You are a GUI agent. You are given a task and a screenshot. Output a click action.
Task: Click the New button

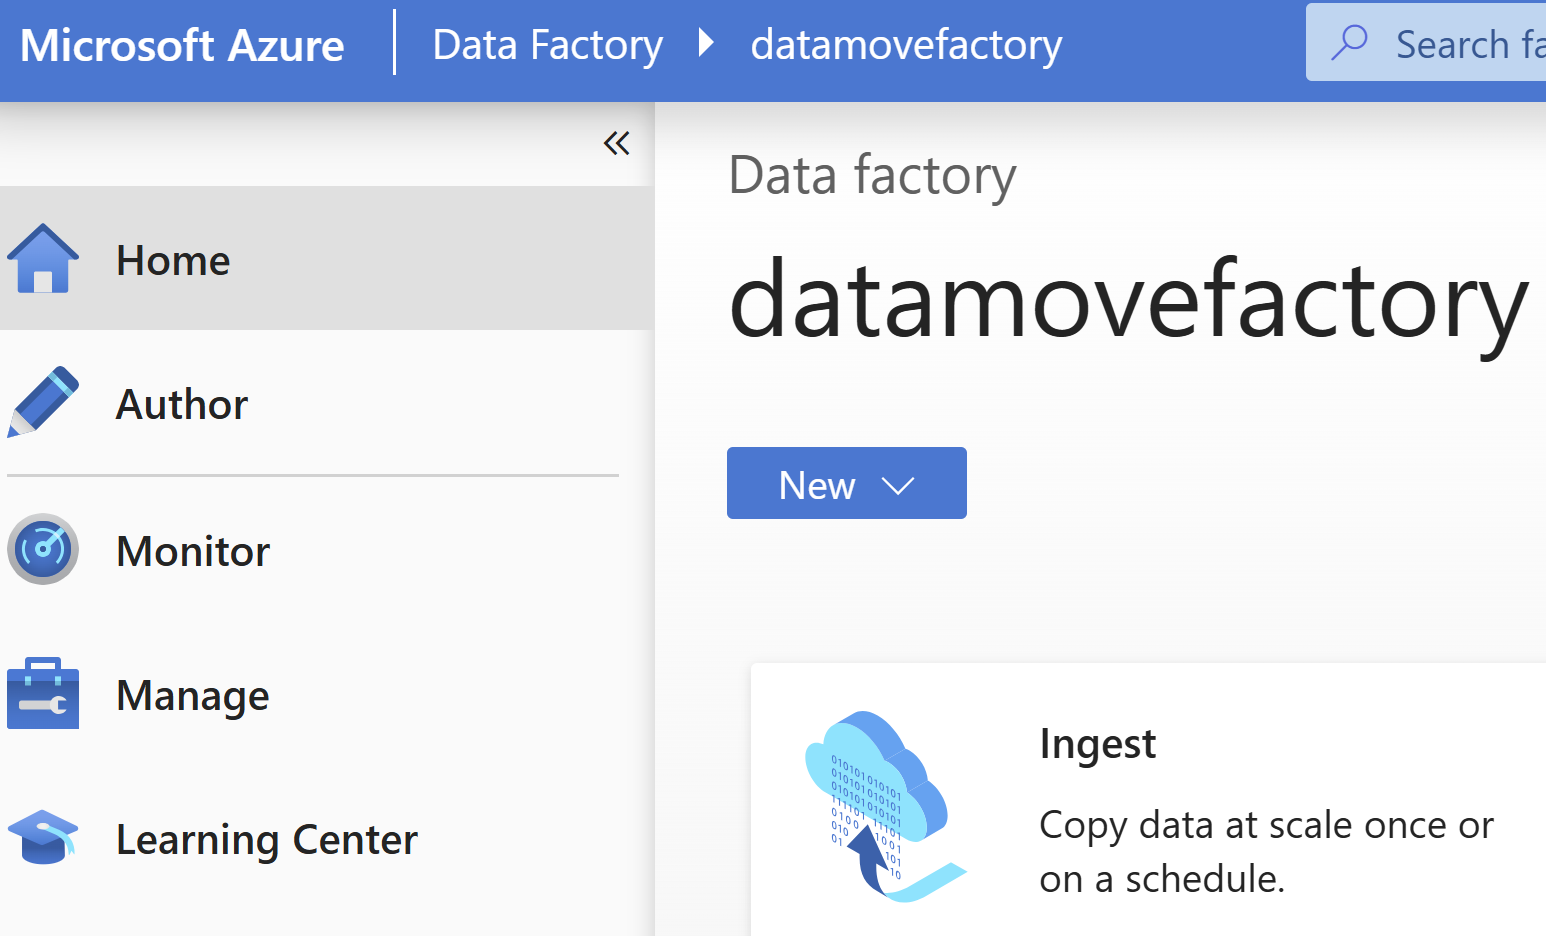(x=846, y=483)
